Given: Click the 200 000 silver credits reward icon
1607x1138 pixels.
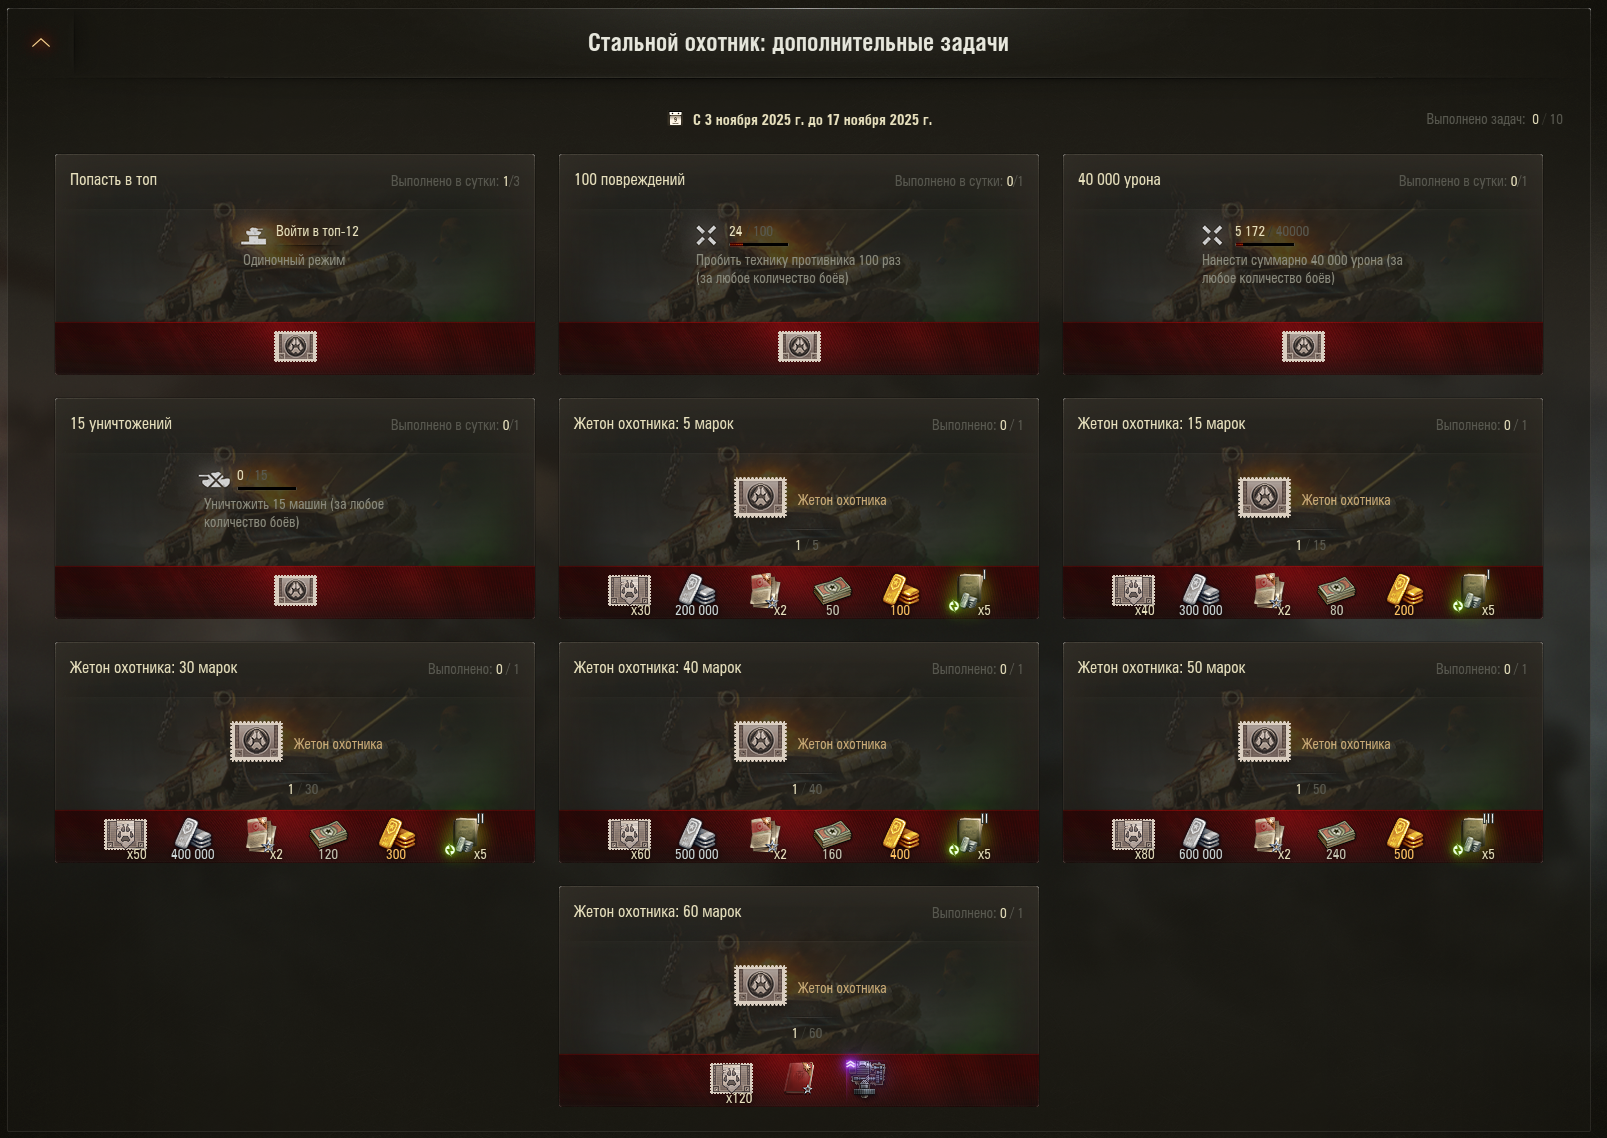Looking at the screenshot, I should [697, 594].
